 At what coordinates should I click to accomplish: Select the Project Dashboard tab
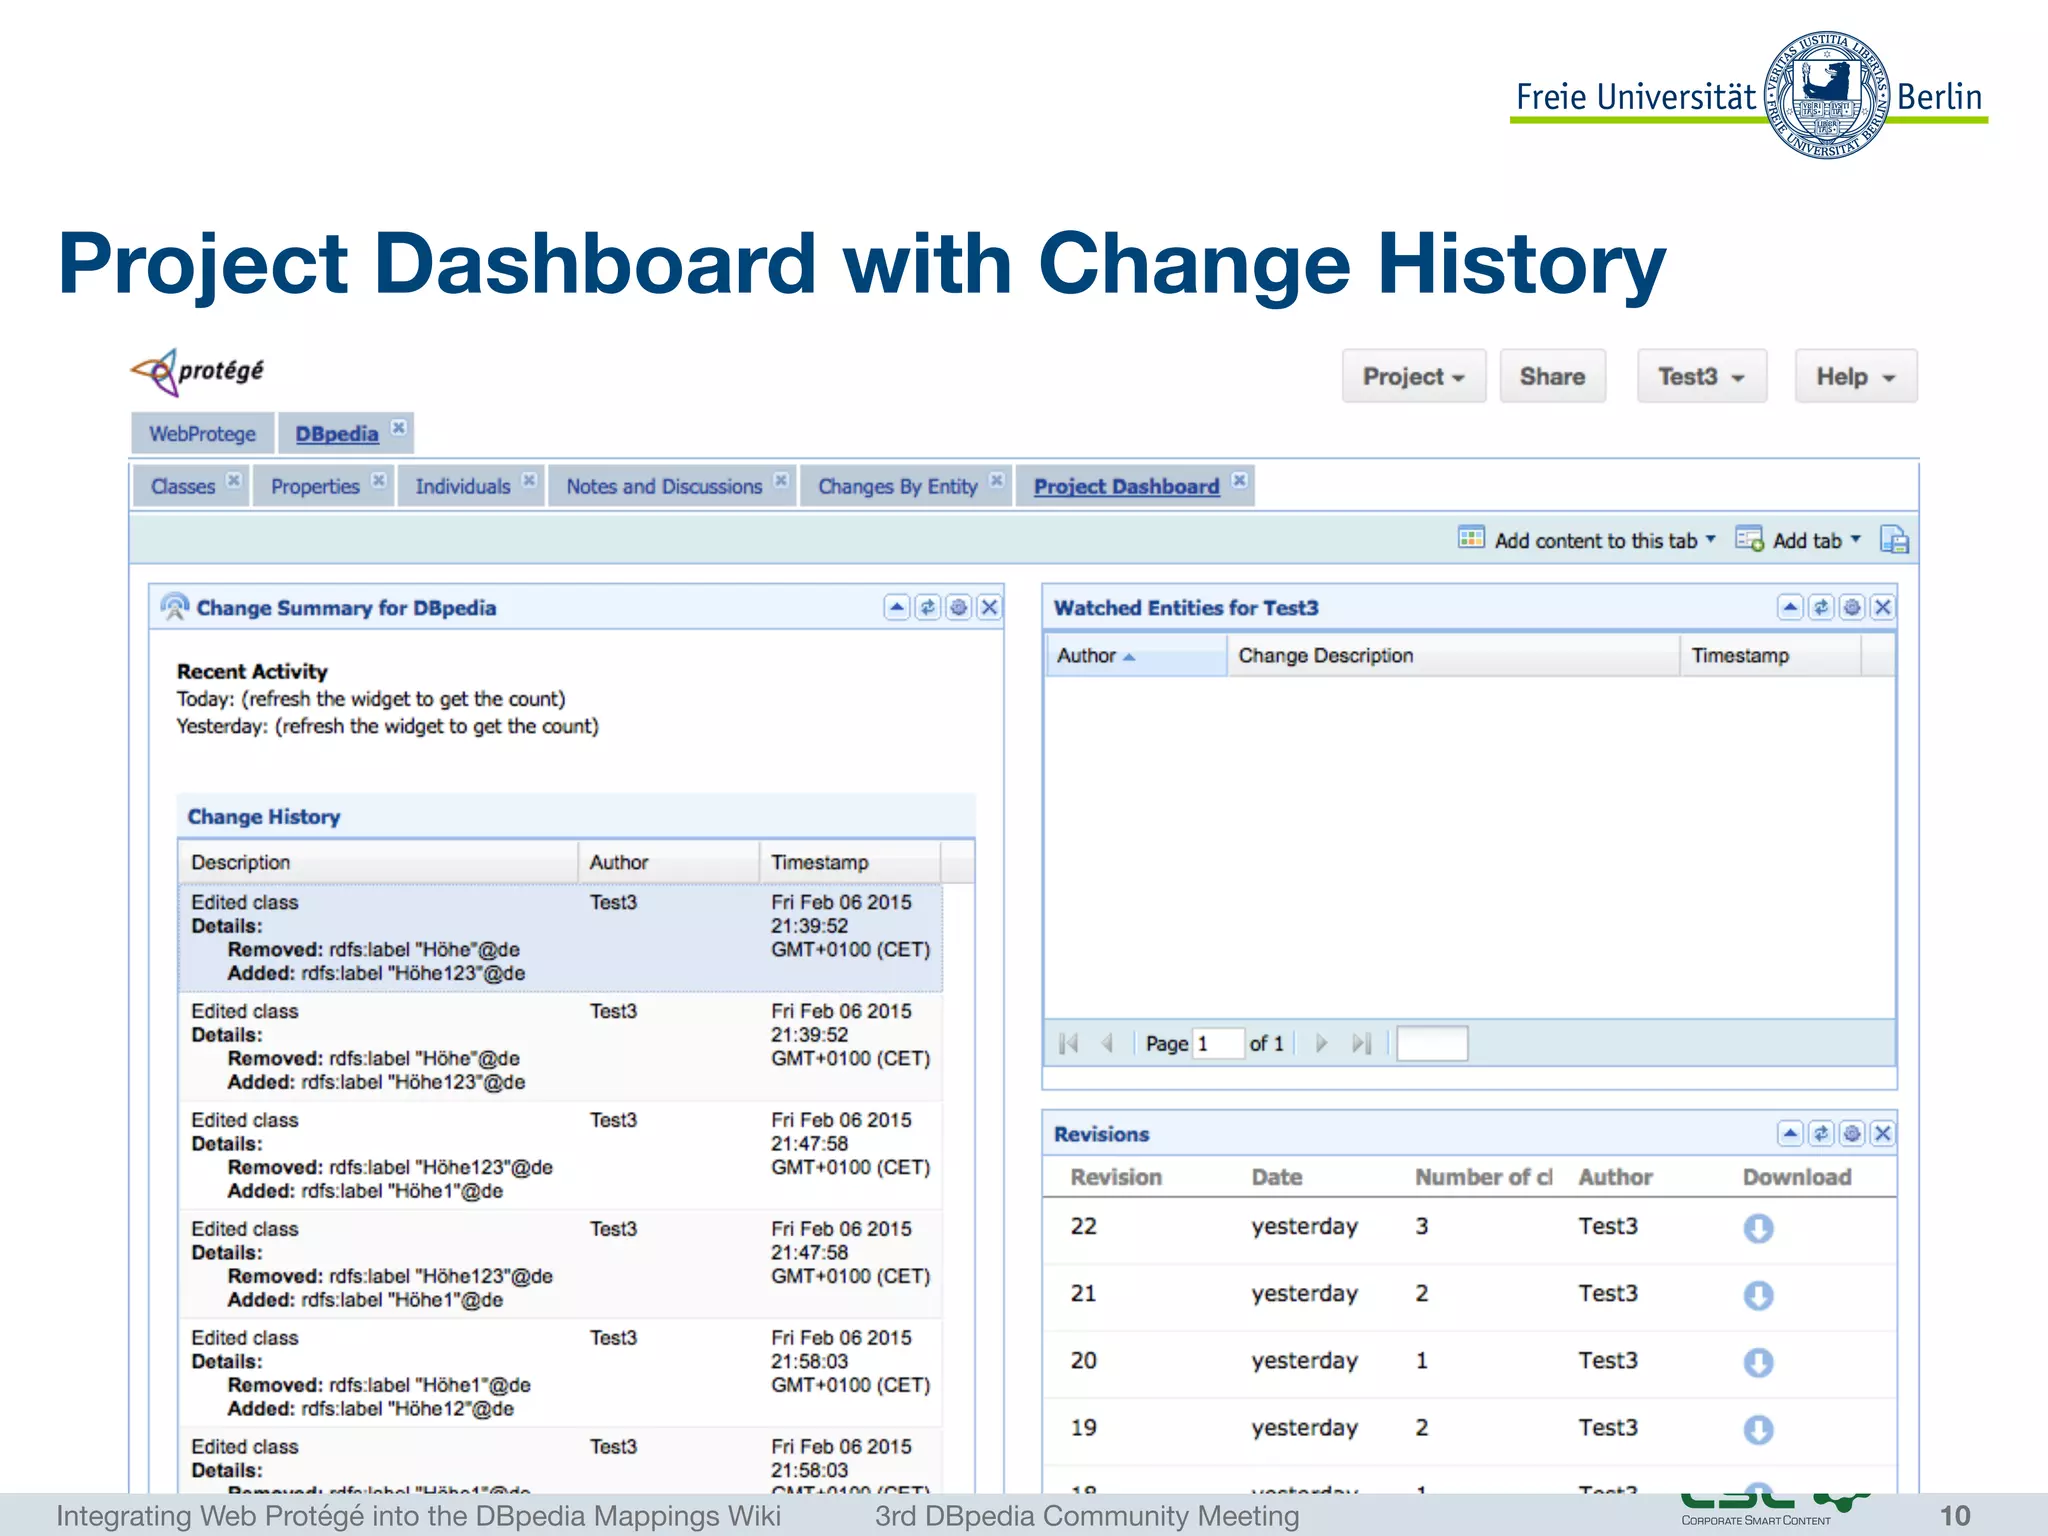pyautogui.click(x=1126, y=487)
